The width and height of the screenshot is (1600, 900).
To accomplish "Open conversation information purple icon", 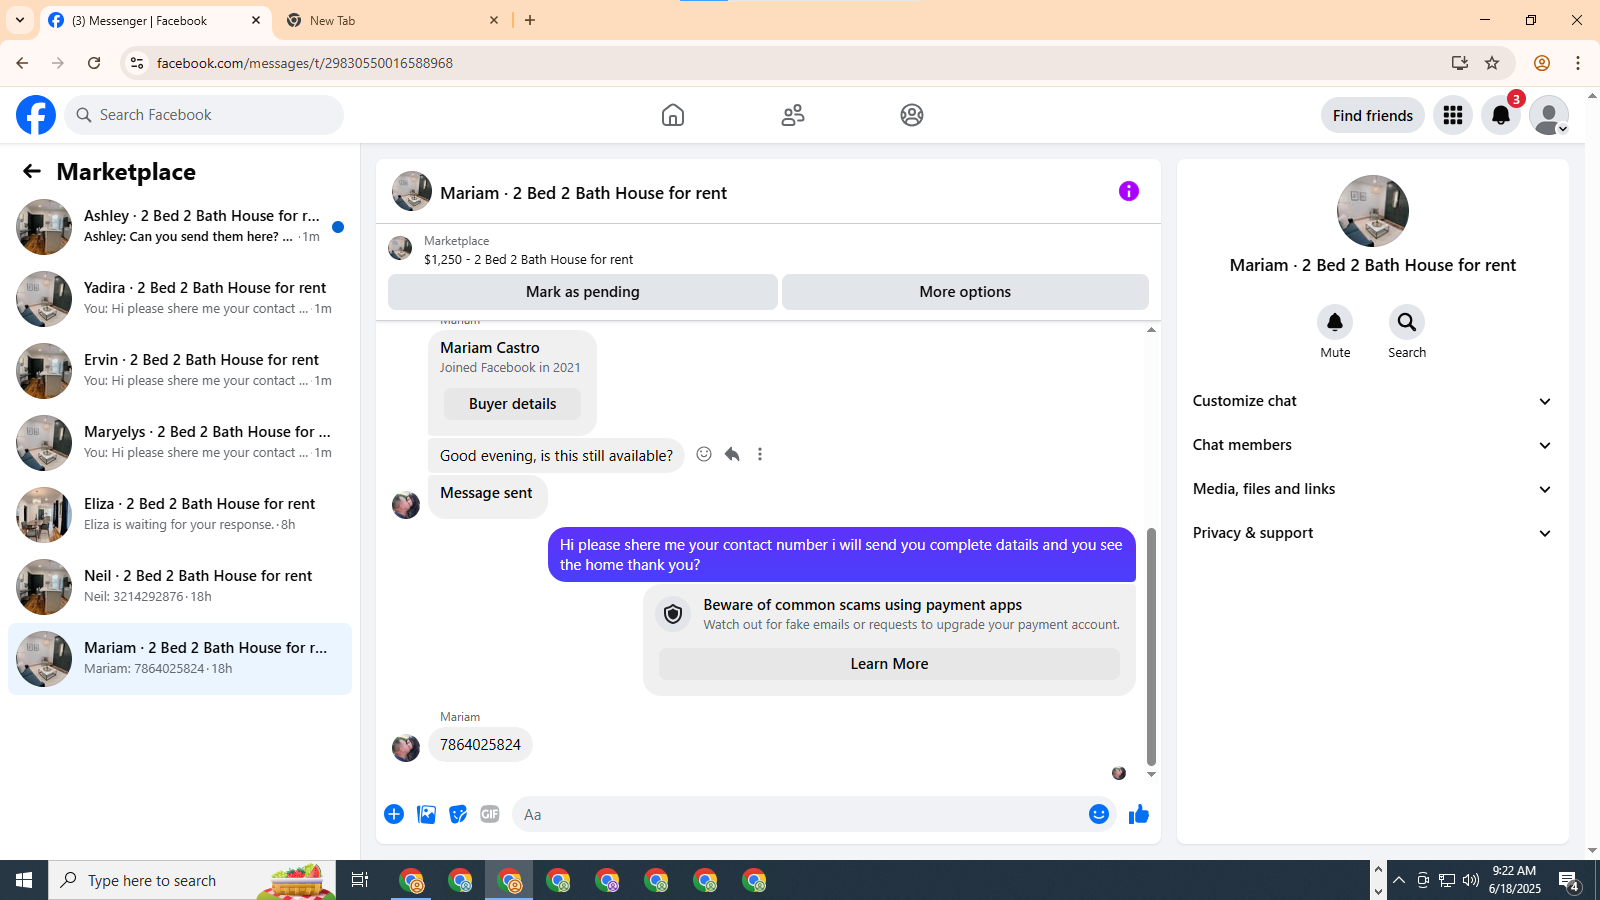I will [1129, 191].
